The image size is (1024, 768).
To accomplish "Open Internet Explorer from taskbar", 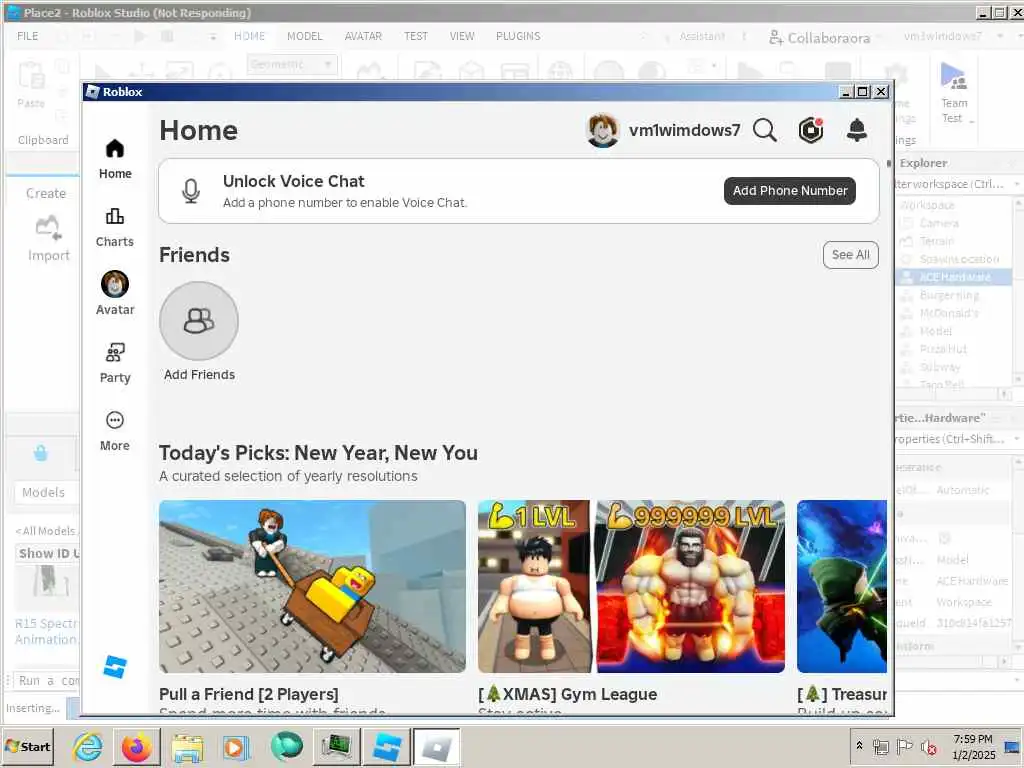I will [88, 746].
